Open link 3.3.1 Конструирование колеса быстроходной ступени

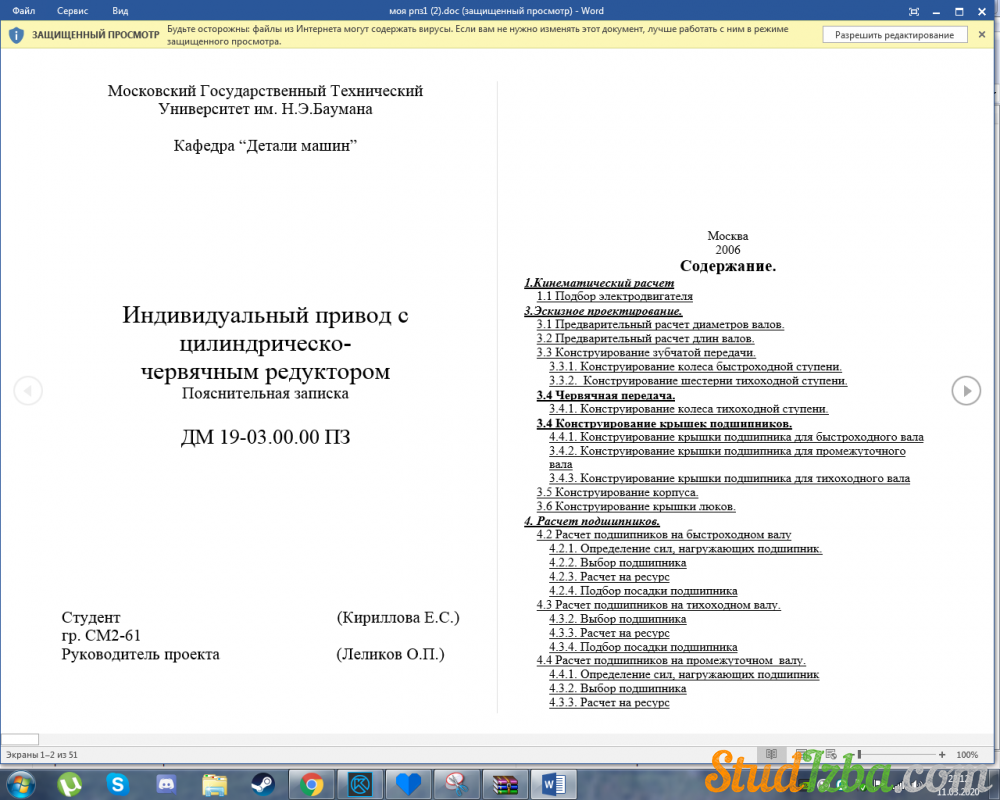tap(695, 366)
